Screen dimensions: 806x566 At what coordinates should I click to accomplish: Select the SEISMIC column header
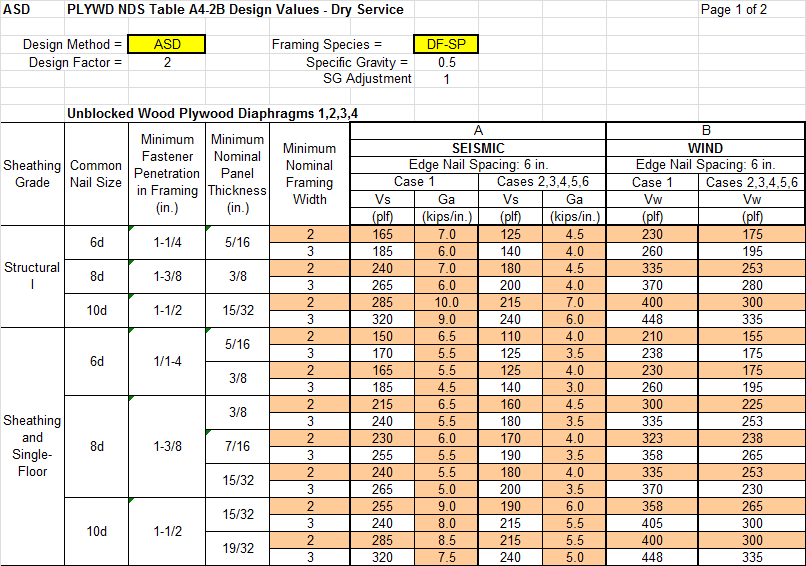pos(477,148)
